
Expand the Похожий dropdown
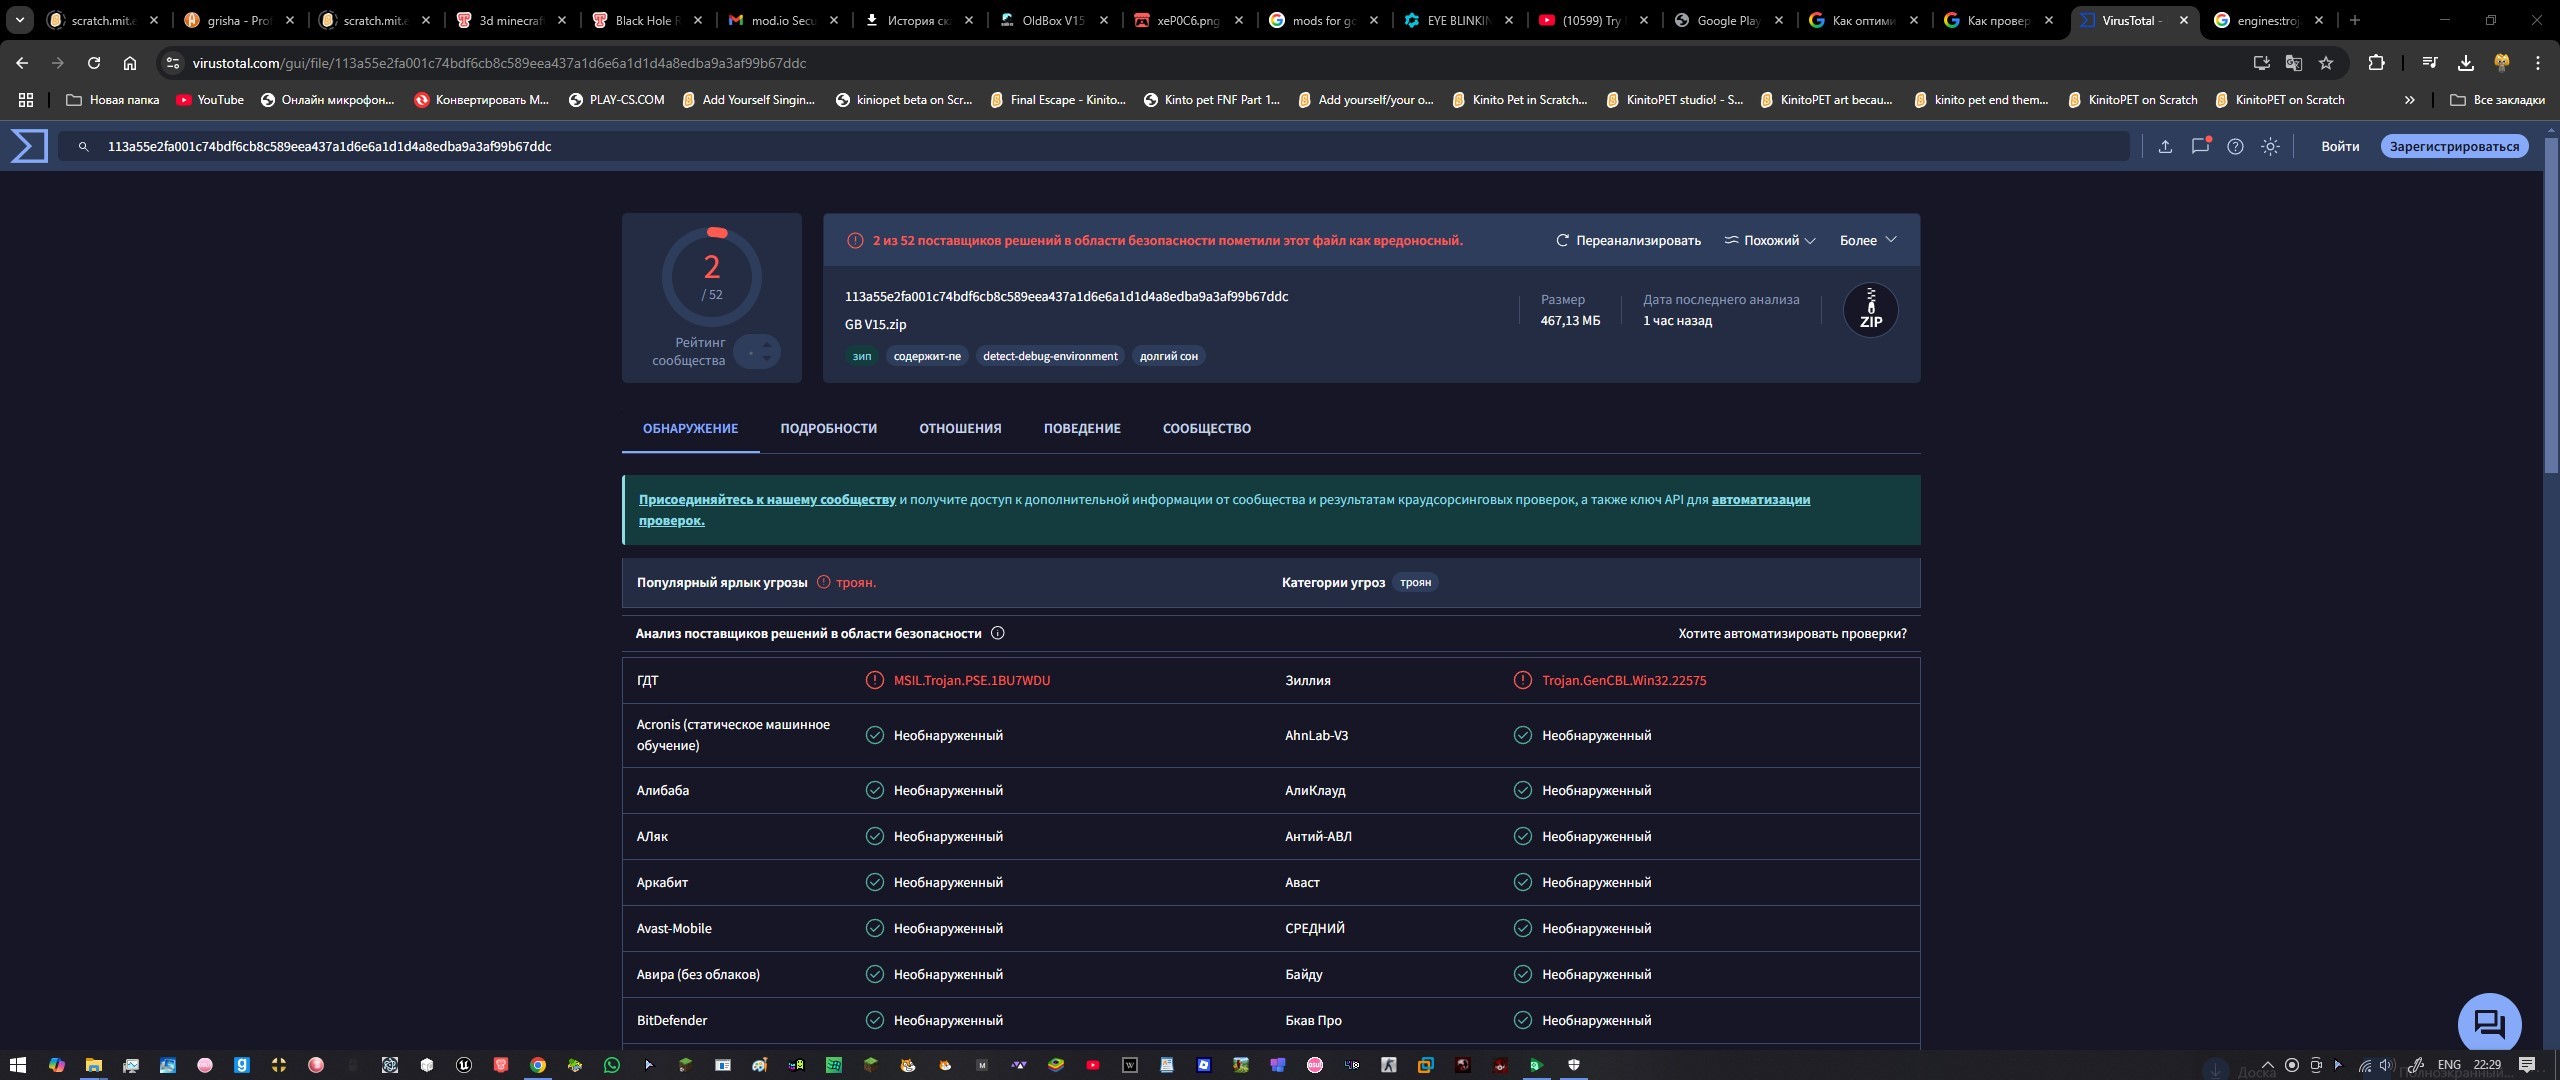pyautogui.click(x=1769, y=240)
